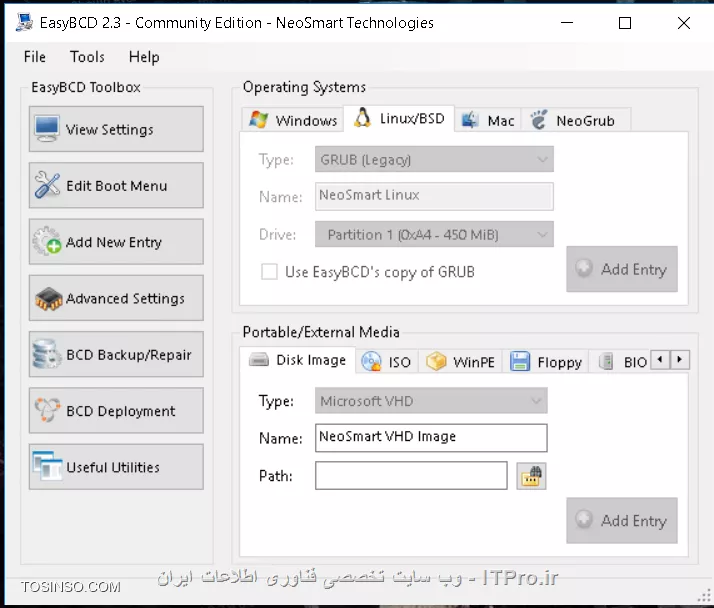The width and height of the screenshot is (714, 608).
Task: Click the Linux penguin tab icon
Action: click(362, 118)
